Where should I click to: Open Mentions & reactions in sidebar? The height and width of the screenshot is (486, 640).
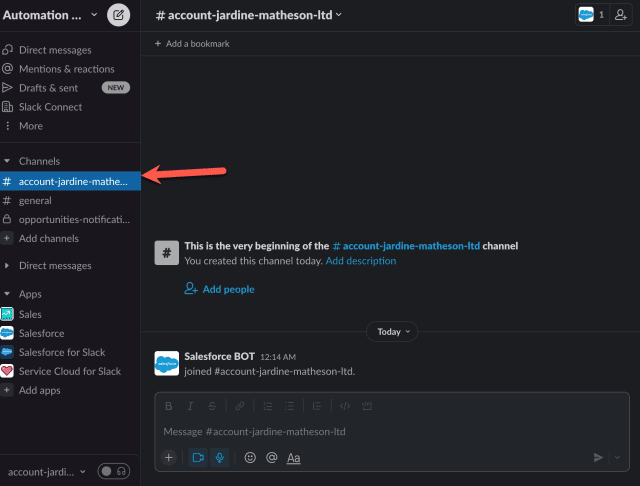pyautogui.click(x=66, y=69)
